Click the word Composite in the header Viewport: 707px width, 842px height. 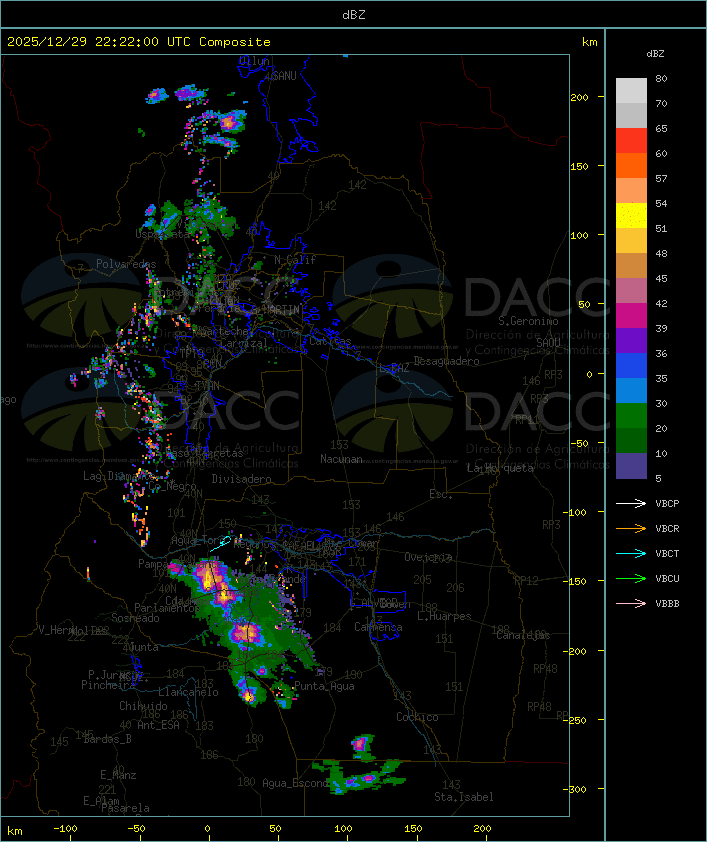(235, 42)
